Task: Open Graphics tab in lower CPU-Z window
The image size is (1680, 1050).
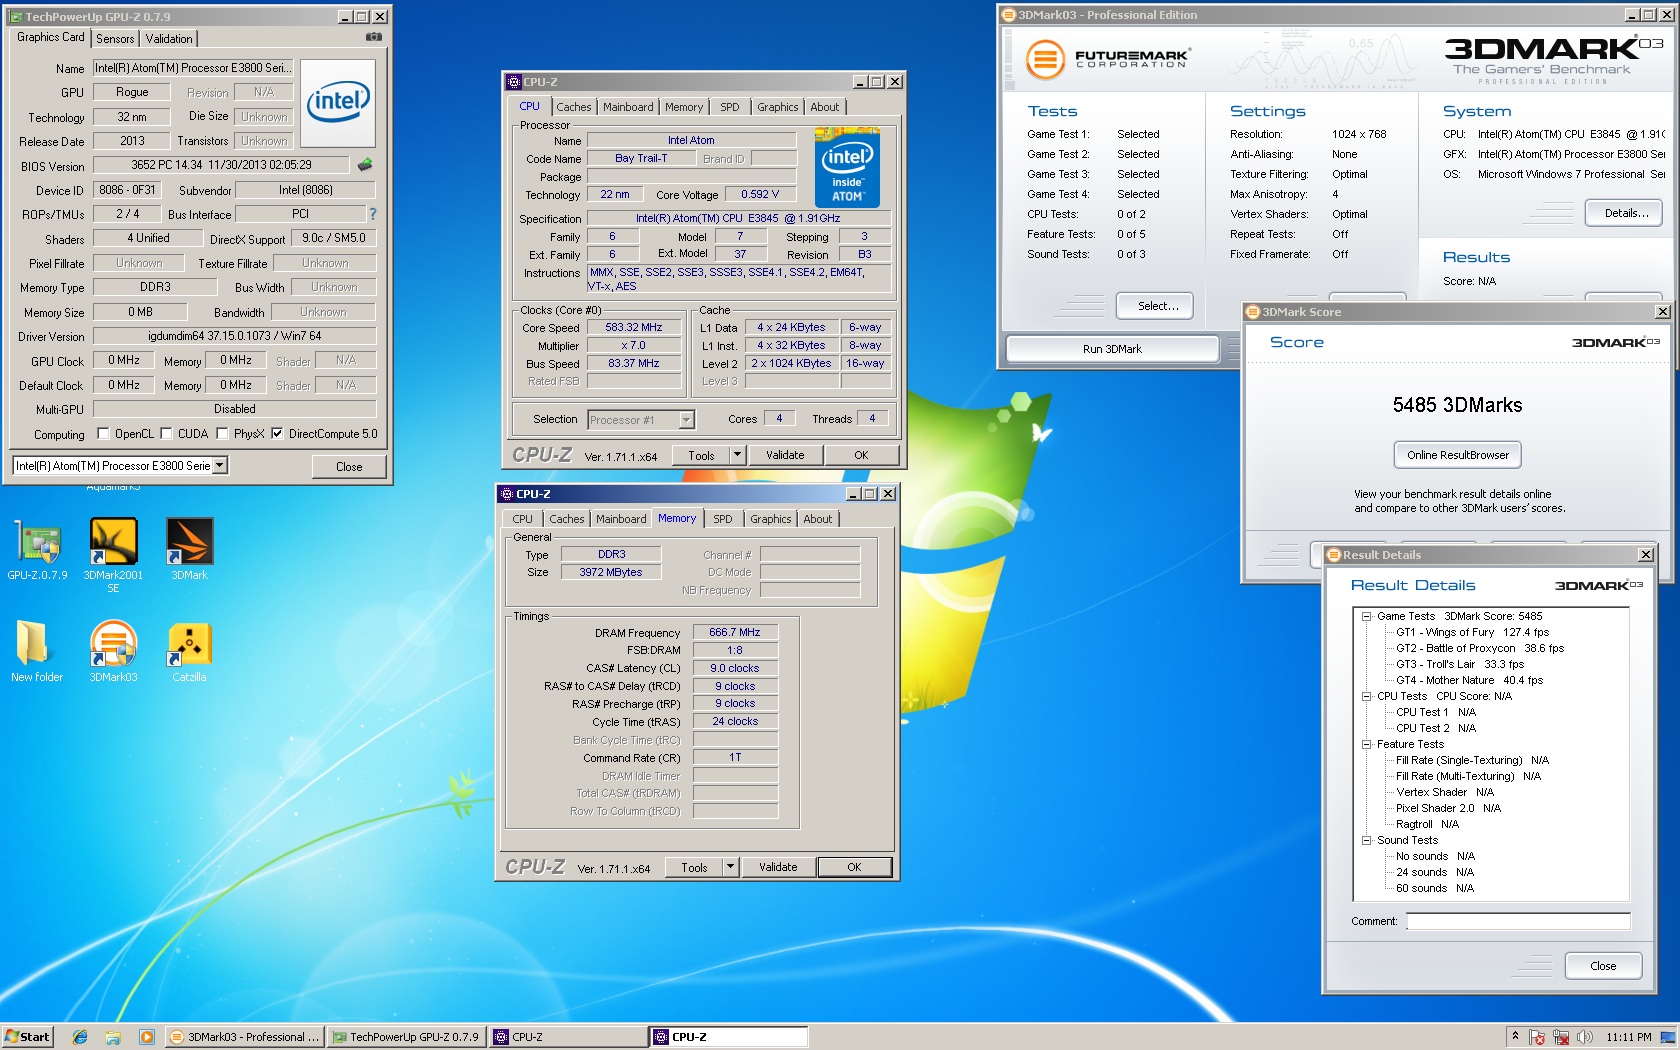Action: coord(771,519)
